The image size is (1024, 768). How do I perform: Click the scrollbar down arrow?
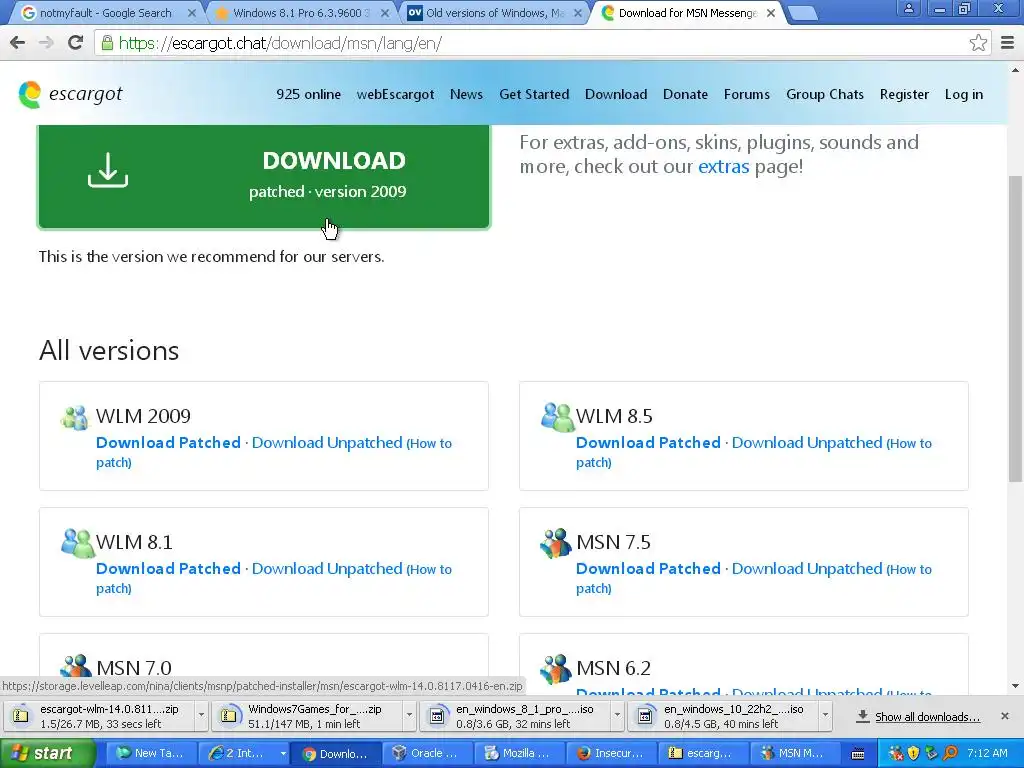coord(1016,686)
